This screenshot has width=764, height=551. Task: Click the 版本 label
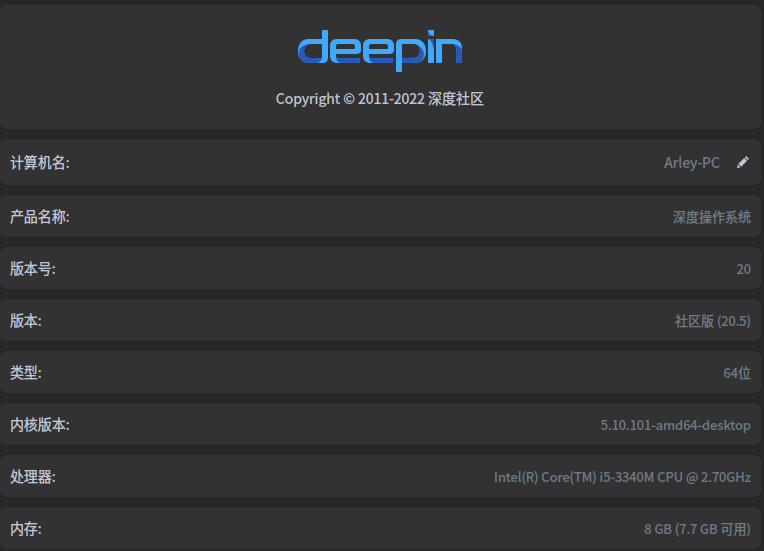[x=26, y=321]
